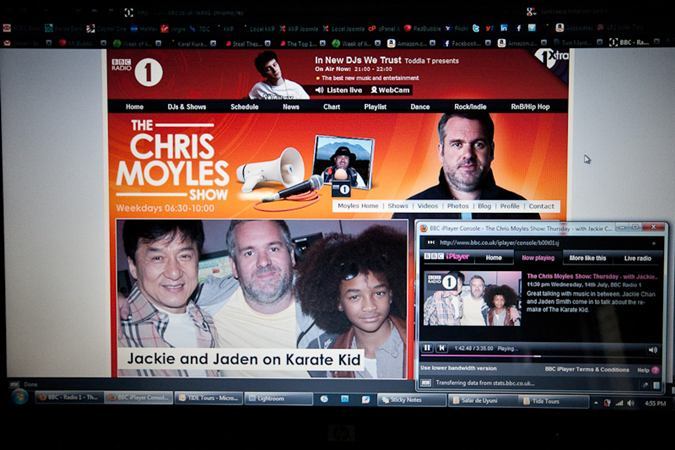Switch to the More like this tab
Image resolution: width=675 pixels, height=450 pixels.
tap(587, 258)
